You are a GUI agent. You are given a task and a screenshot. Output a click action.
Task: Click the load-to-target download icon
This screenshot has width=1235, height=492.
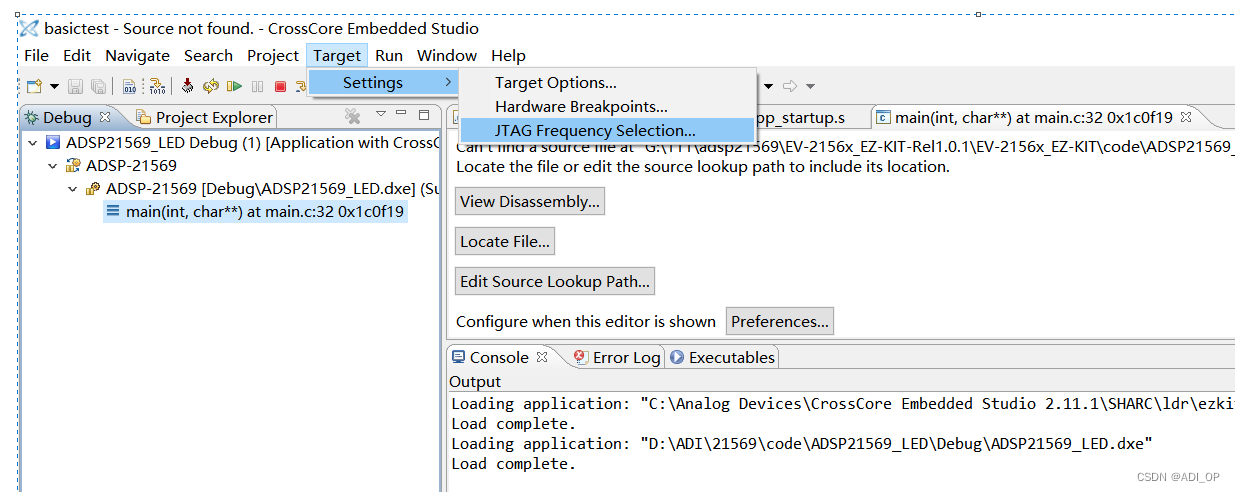pos(188,87)
